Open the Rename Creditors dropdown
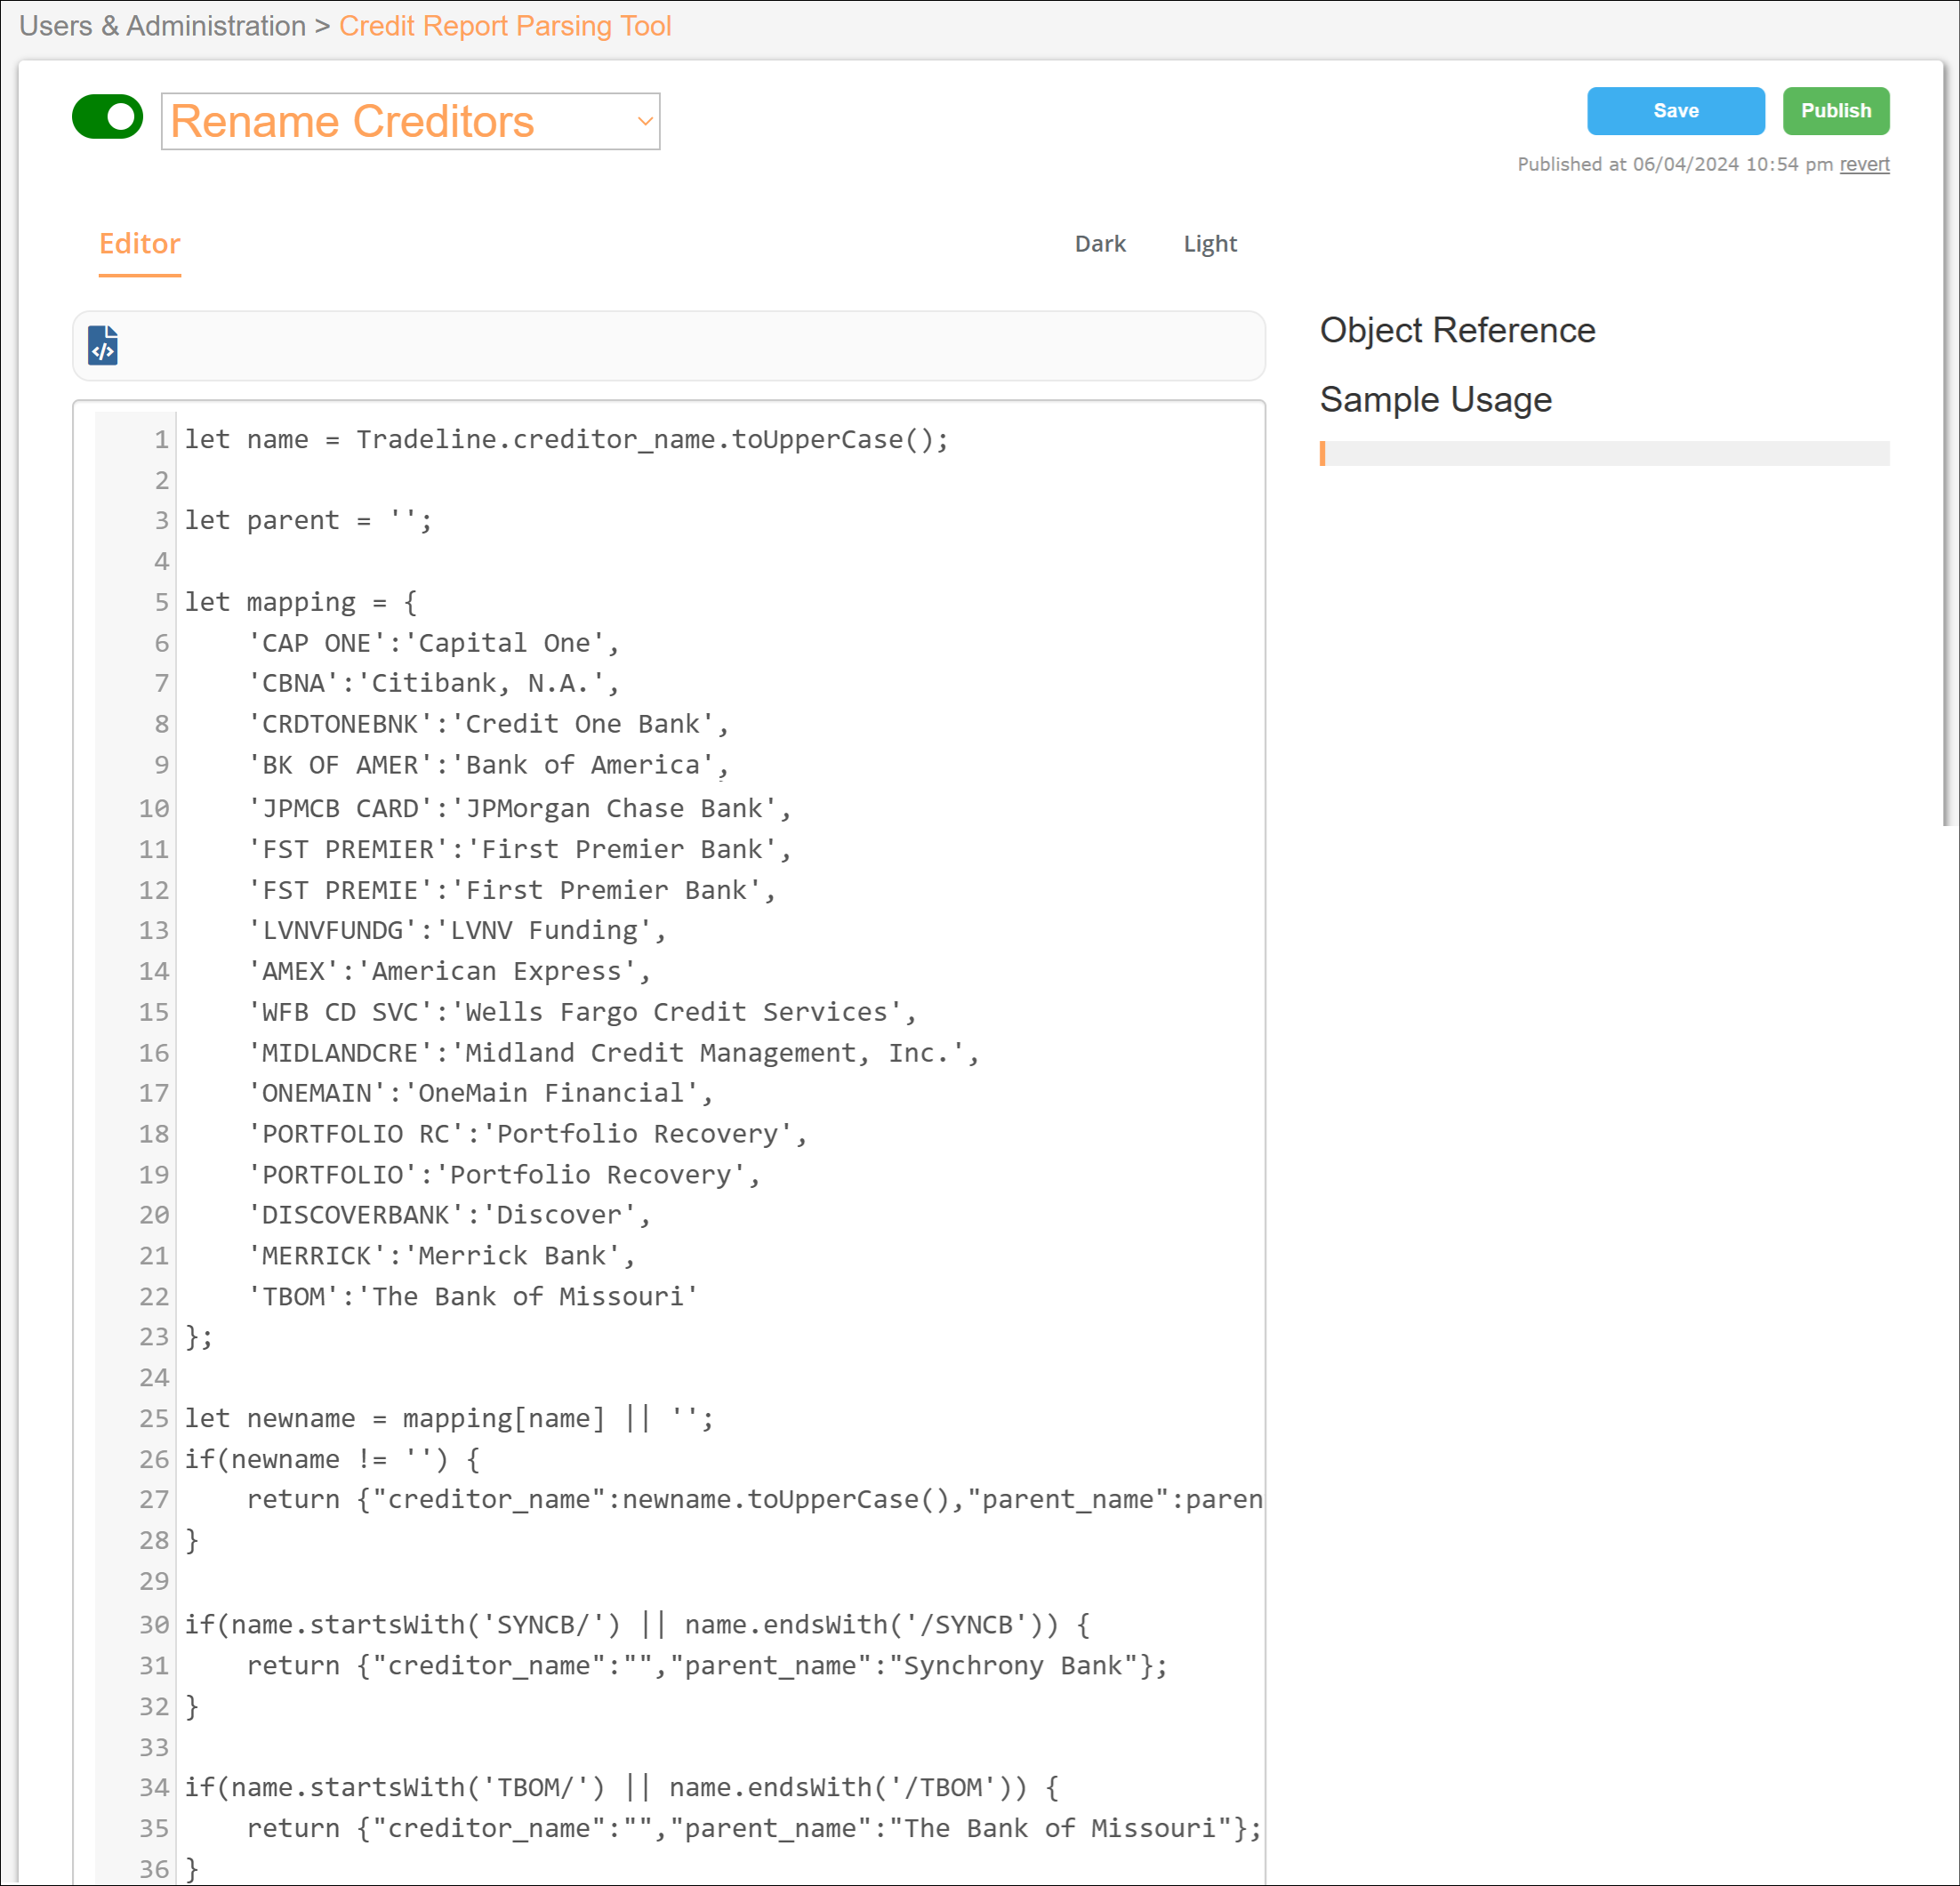Image resolution: width=1960 pixels, height=1886 pixels. point(410,121)
